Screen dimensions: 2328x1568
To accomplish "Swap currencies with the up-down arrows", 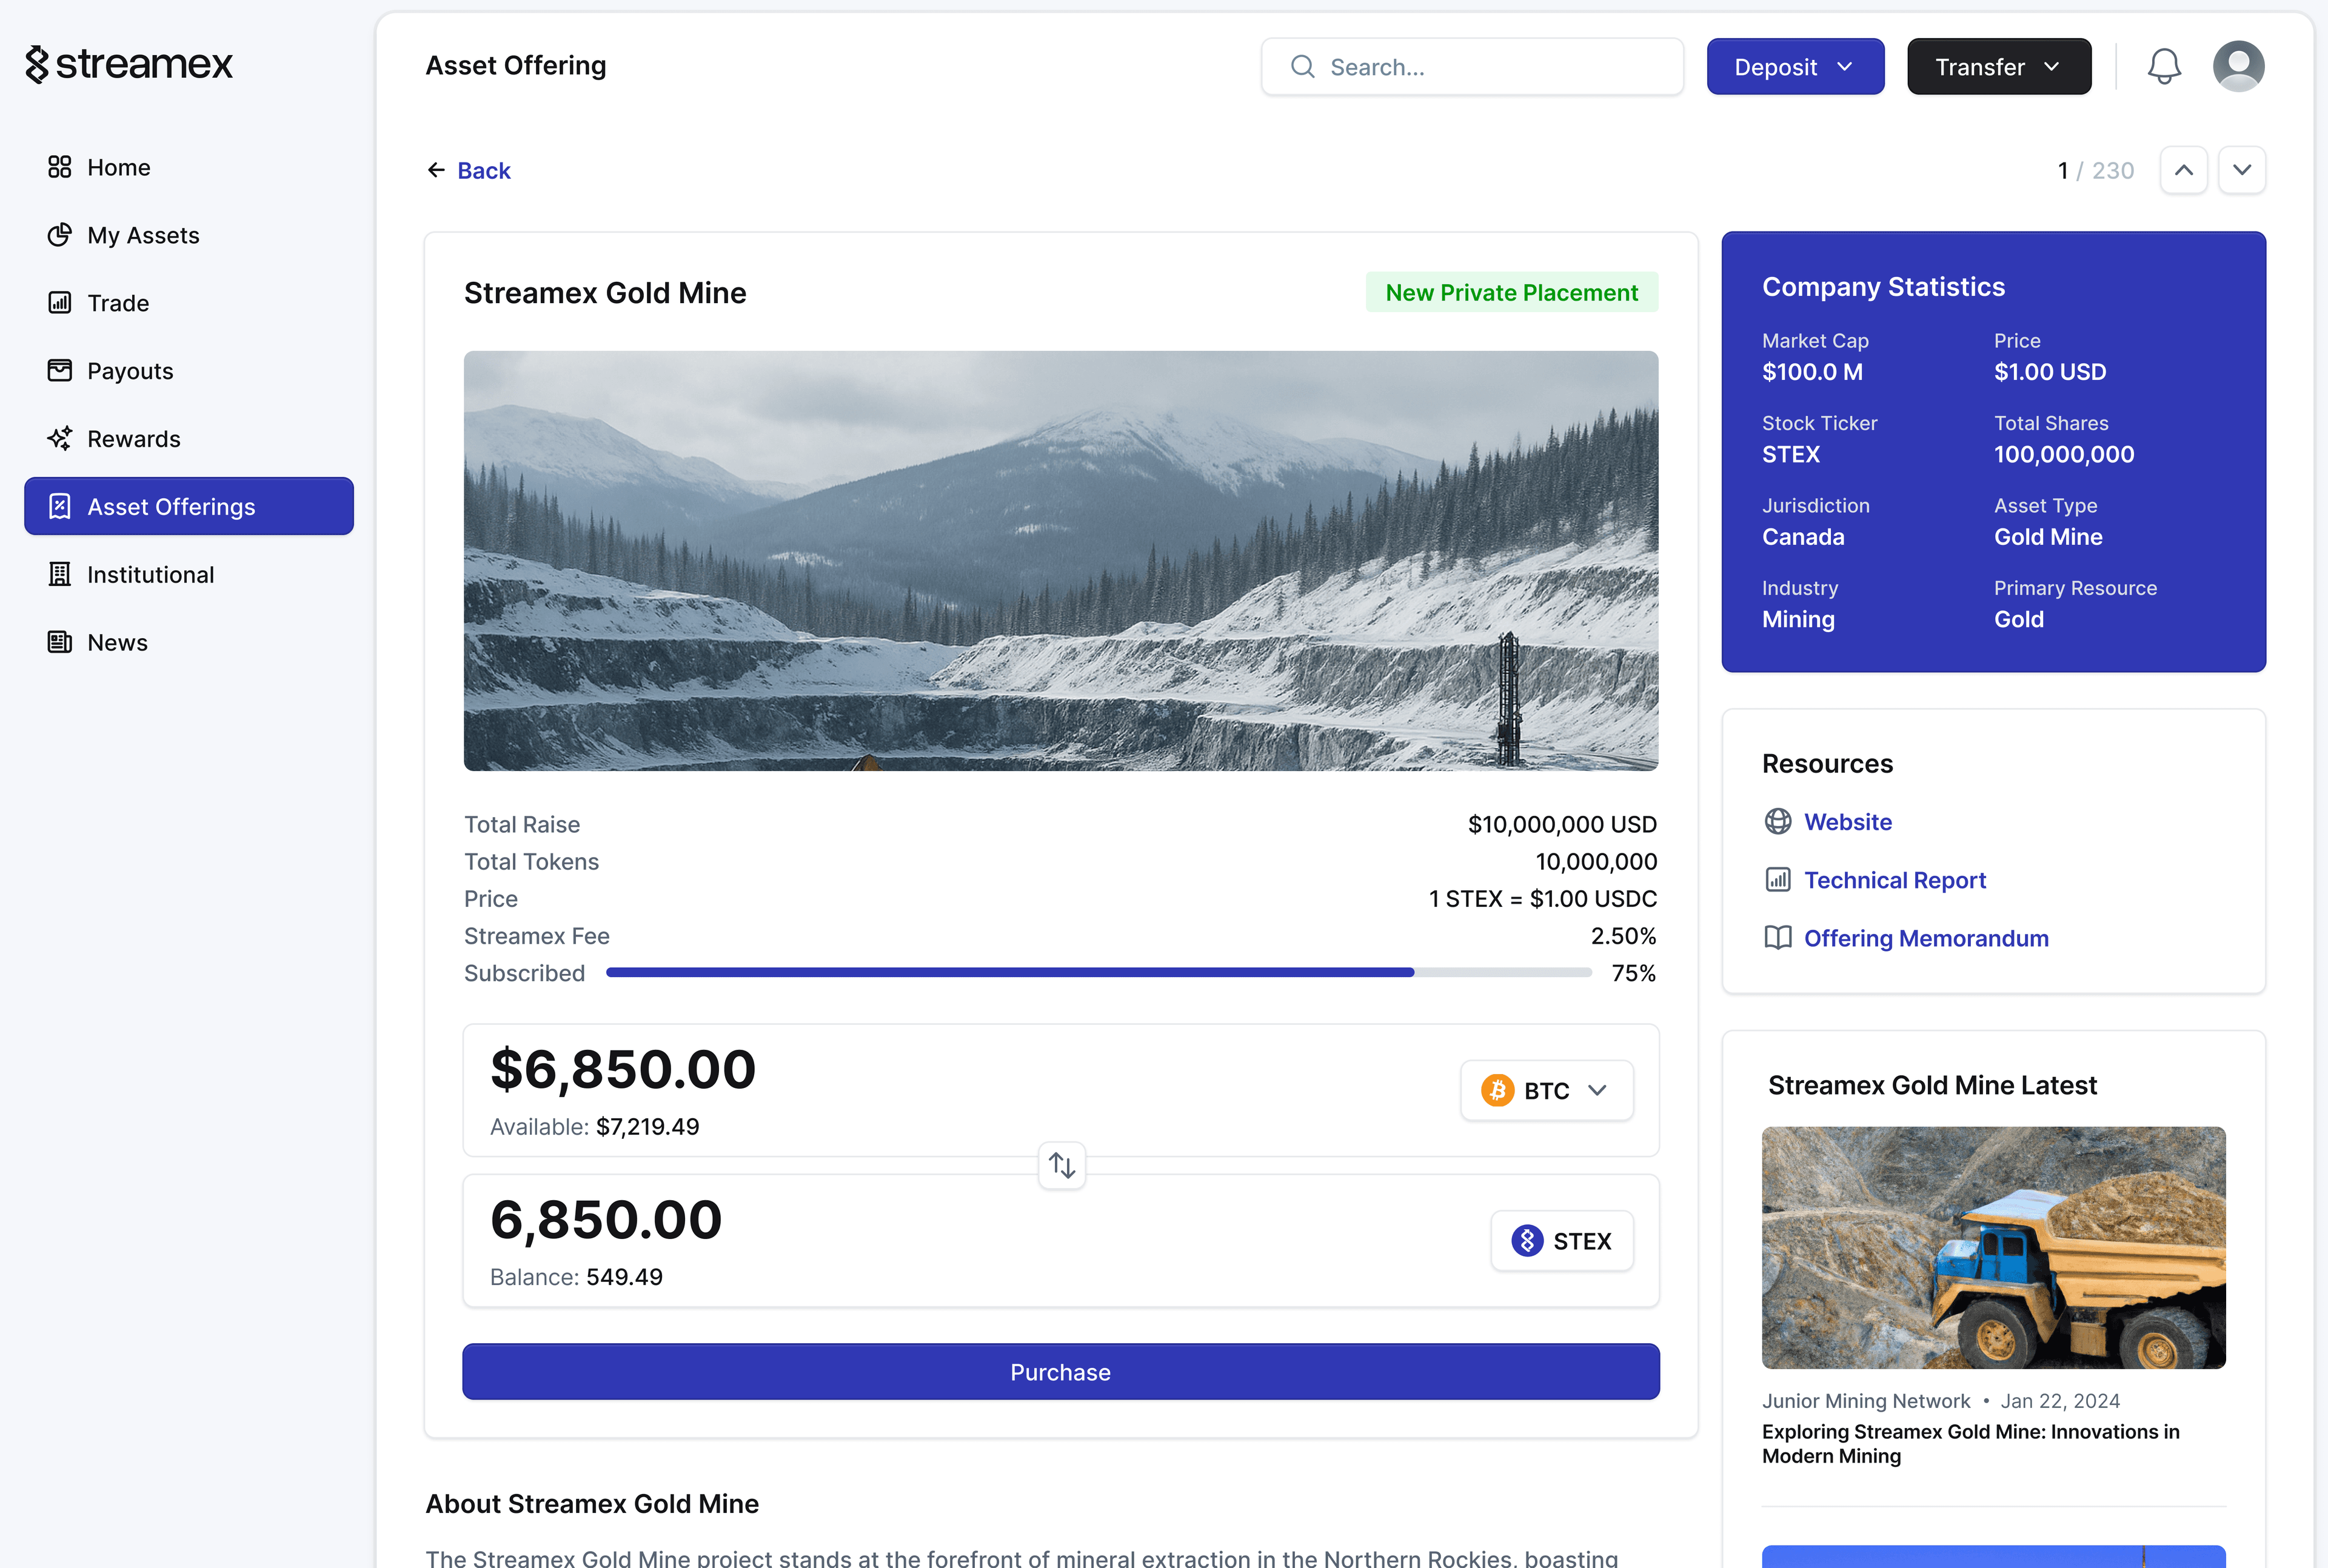I will pyautogui.click(x=1062, y=1166).
